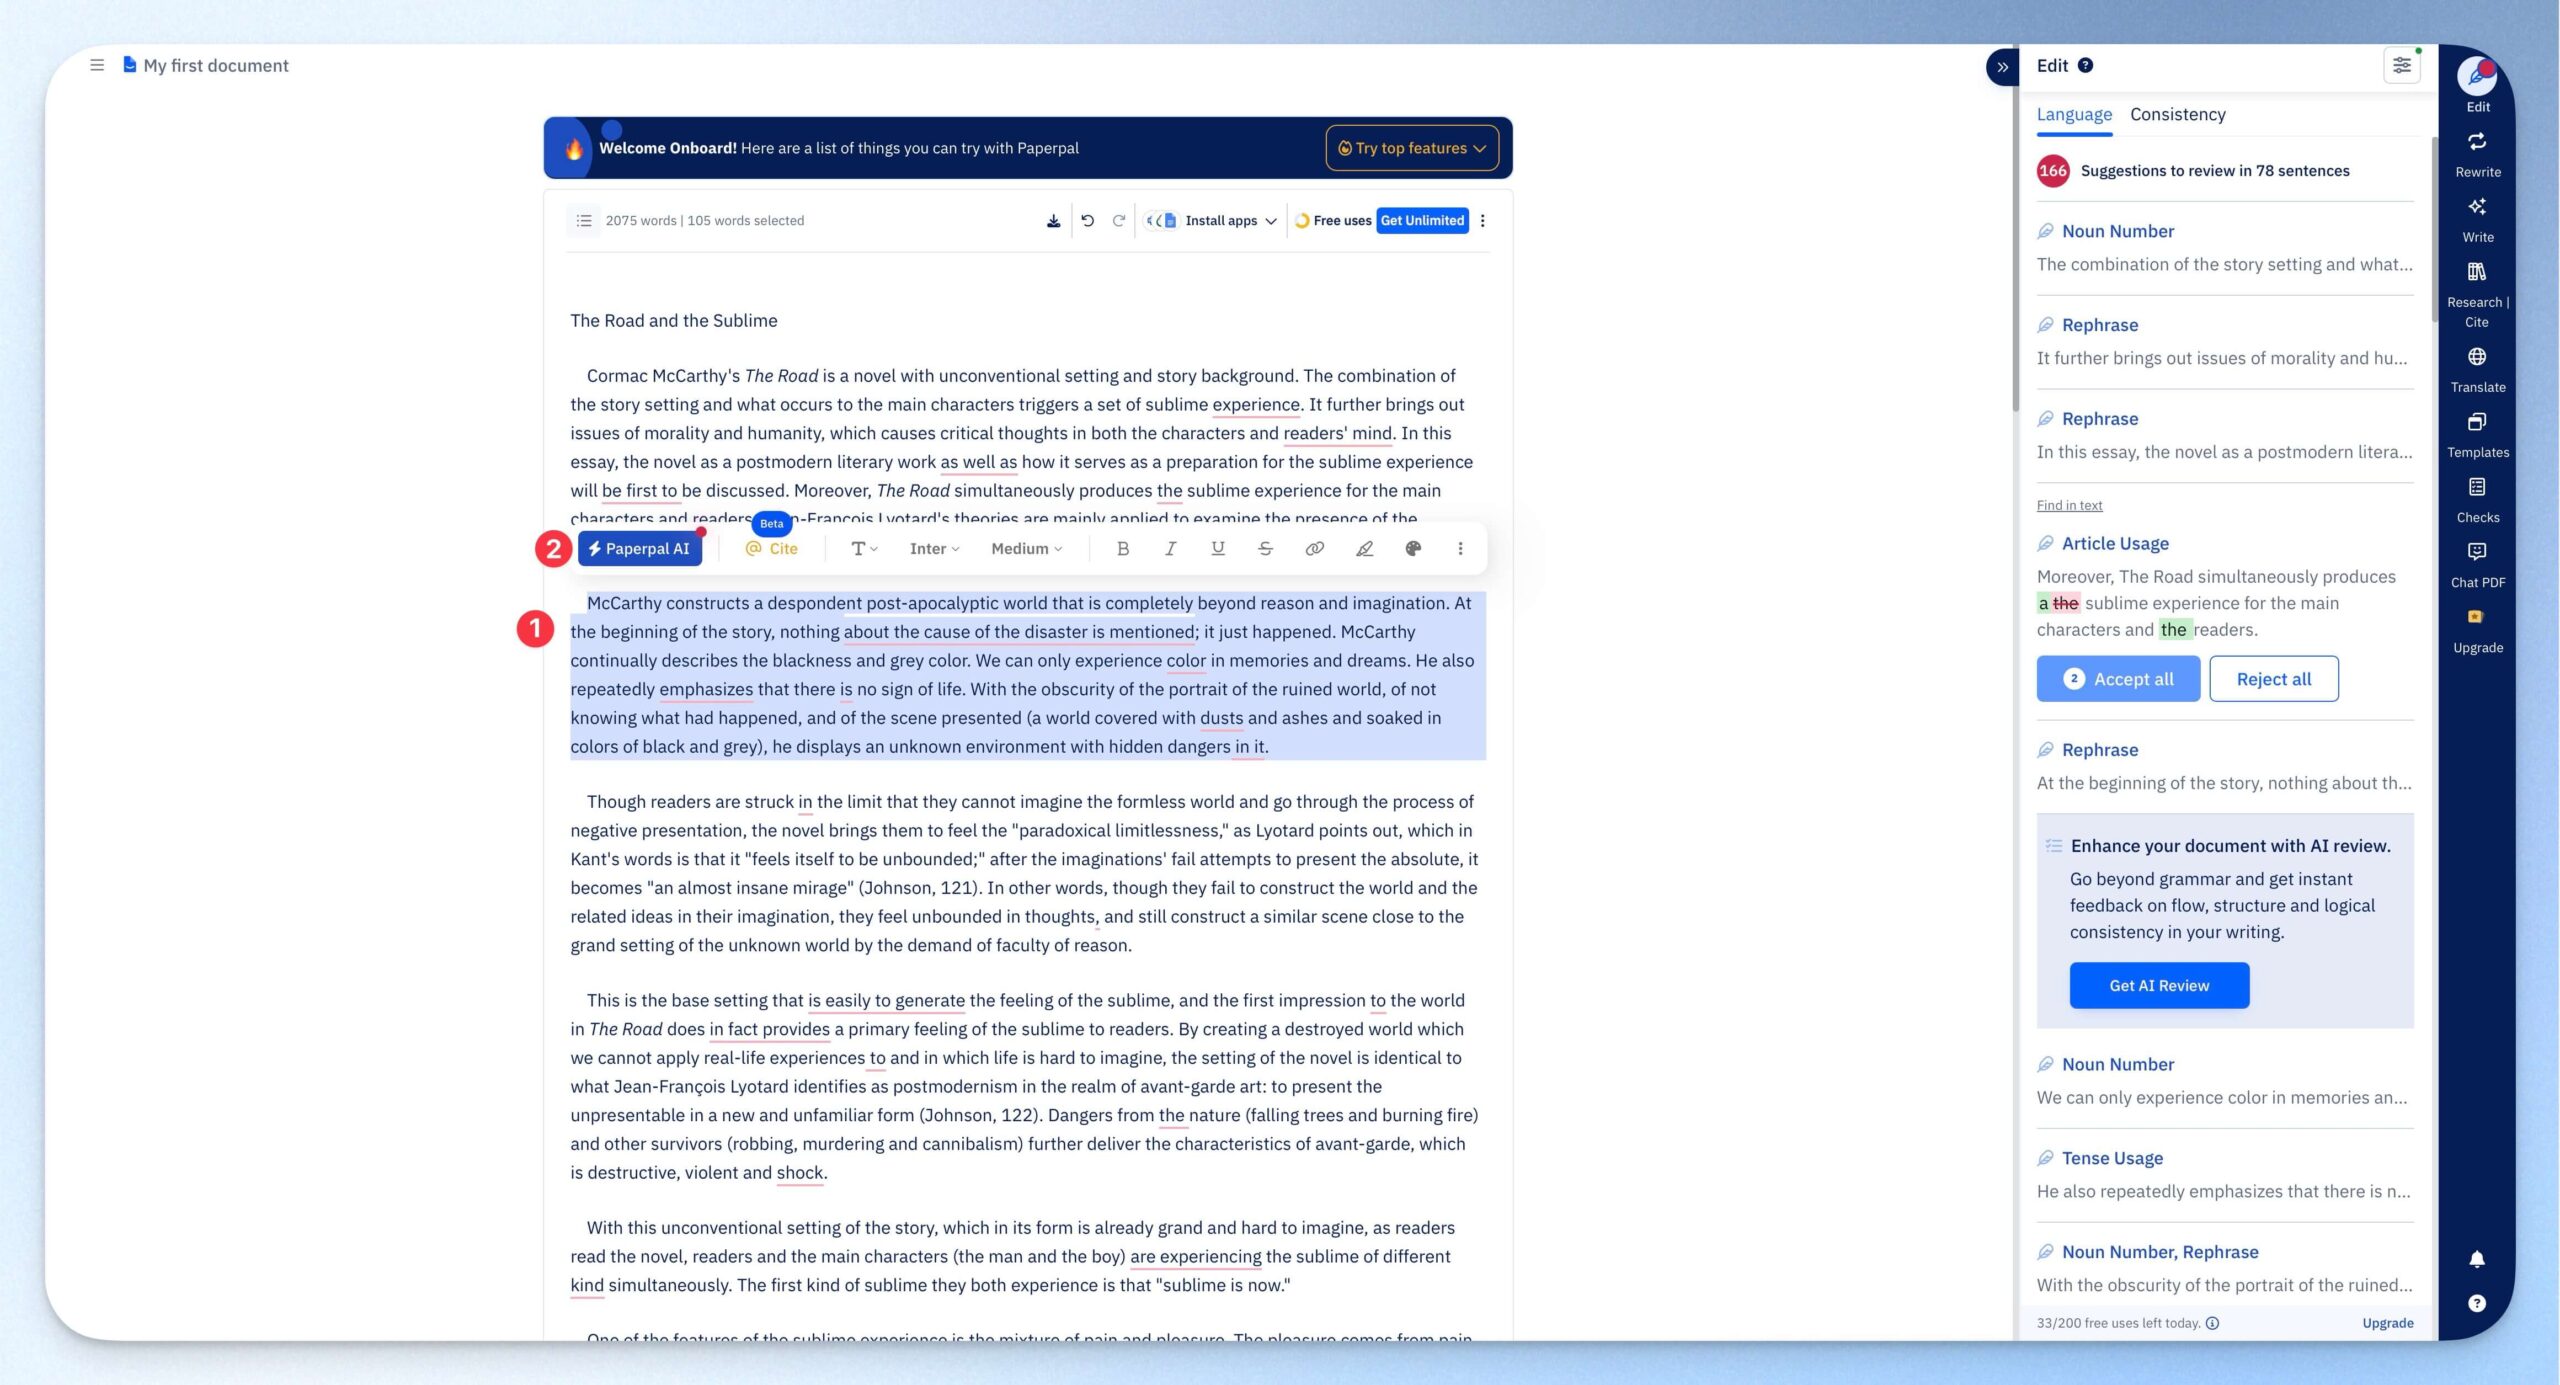Switch to the Consistency tab
2560x1385 pixels.
[x=2177, y=114]
